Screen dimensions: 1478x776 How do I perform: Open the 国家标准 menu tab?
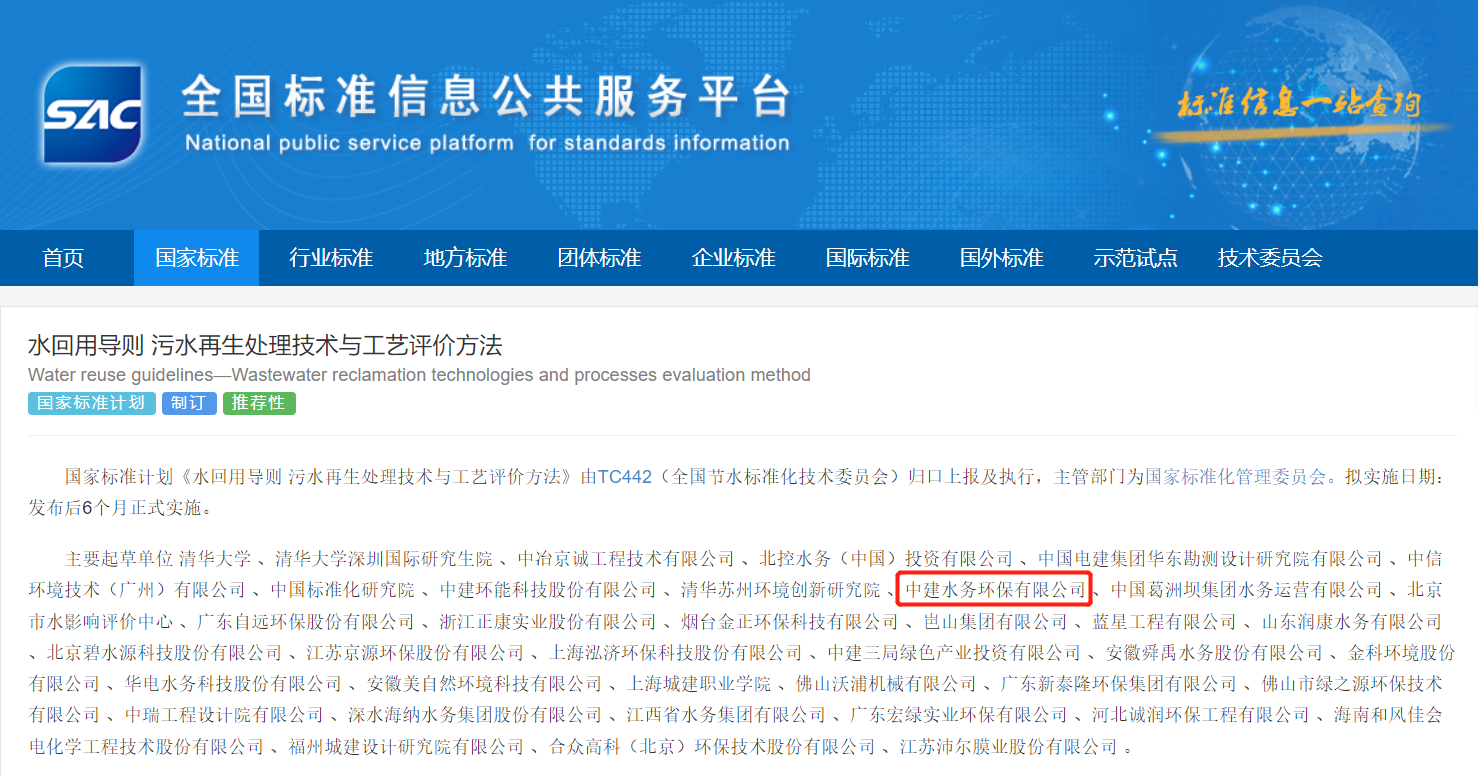[197, 258]
